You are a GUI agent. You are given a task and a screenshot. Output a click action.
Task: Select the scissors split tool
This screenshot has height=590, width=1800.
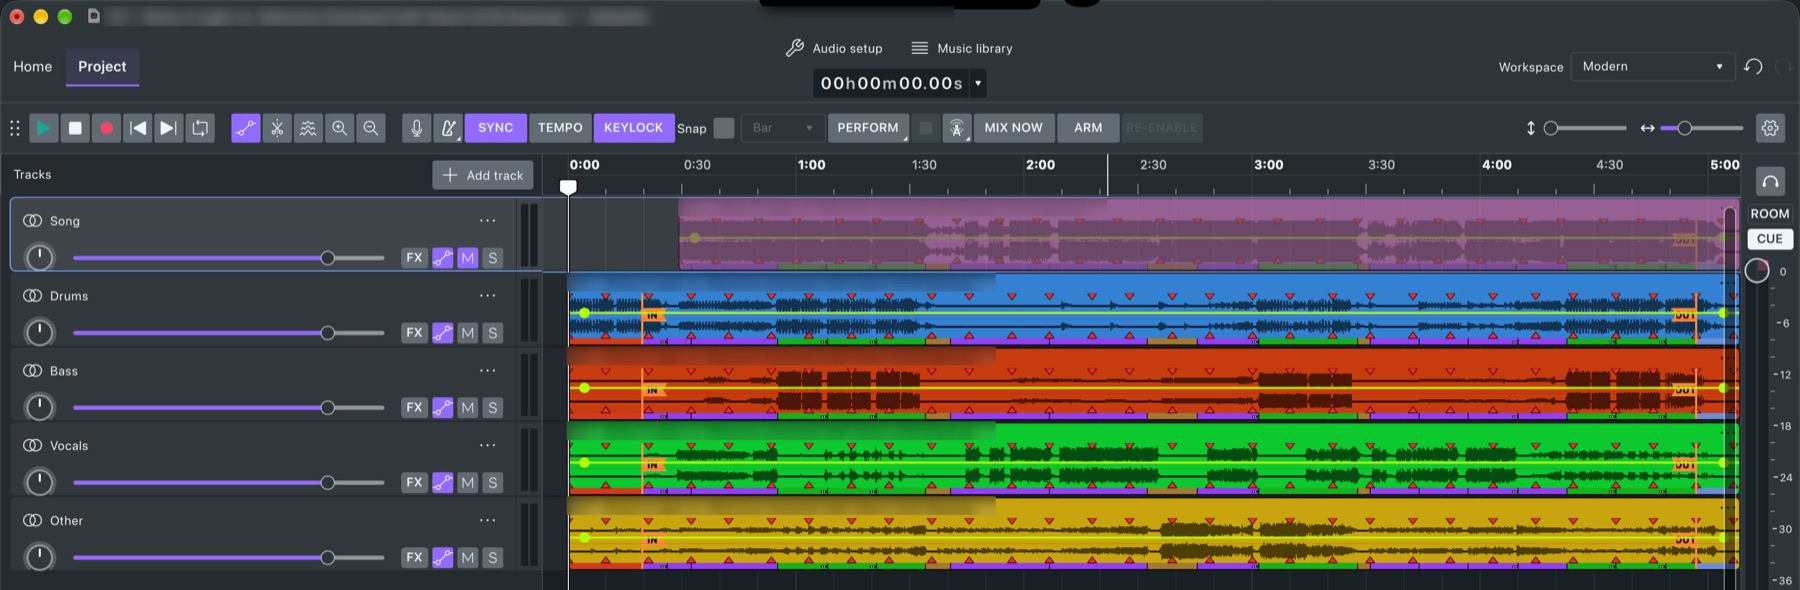(277, 128)
